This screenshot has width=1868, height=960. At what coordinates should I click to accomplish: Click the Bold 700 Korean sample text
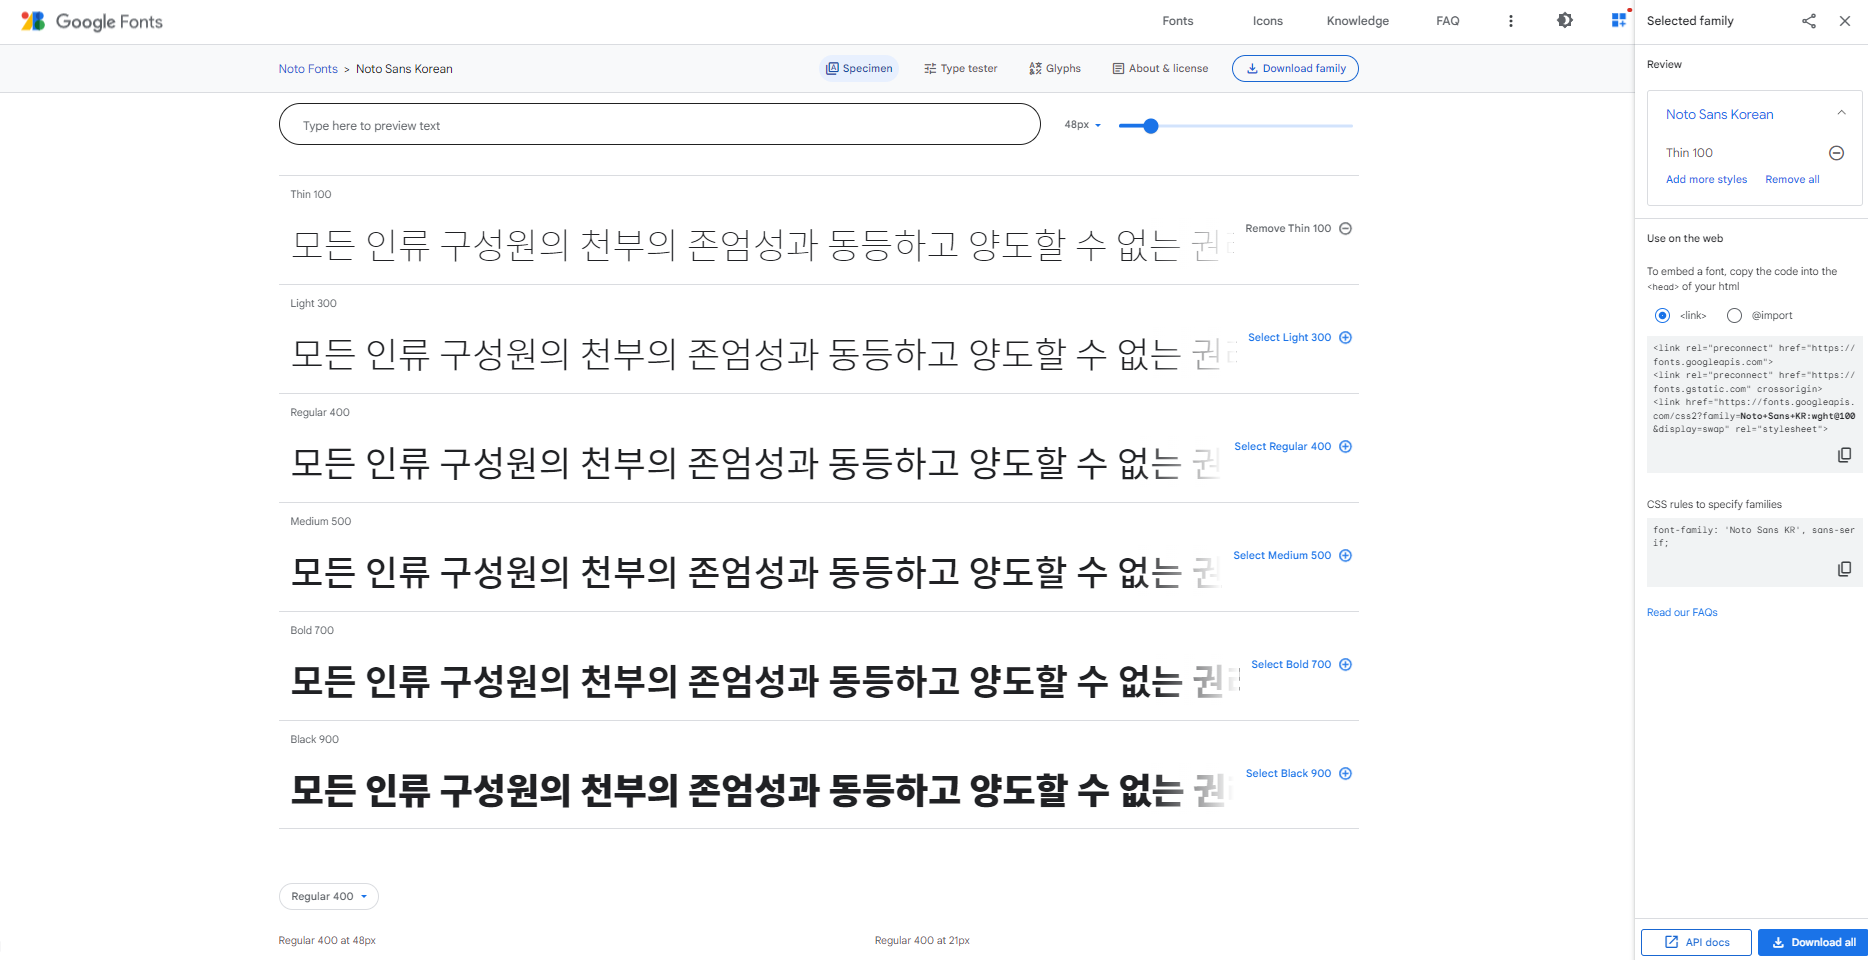click(x=765, y=682)
